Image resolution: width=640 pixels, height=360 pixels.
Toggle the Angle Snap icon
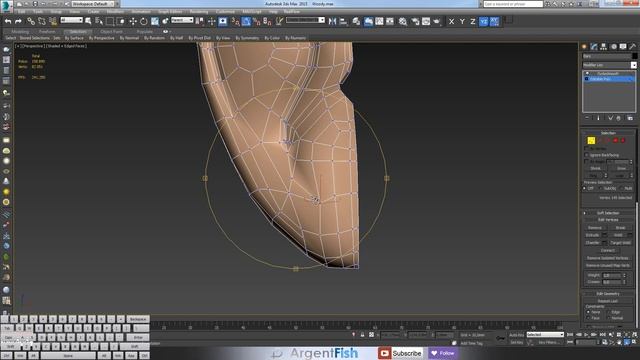pyautogui.click(x=246, y=21)
